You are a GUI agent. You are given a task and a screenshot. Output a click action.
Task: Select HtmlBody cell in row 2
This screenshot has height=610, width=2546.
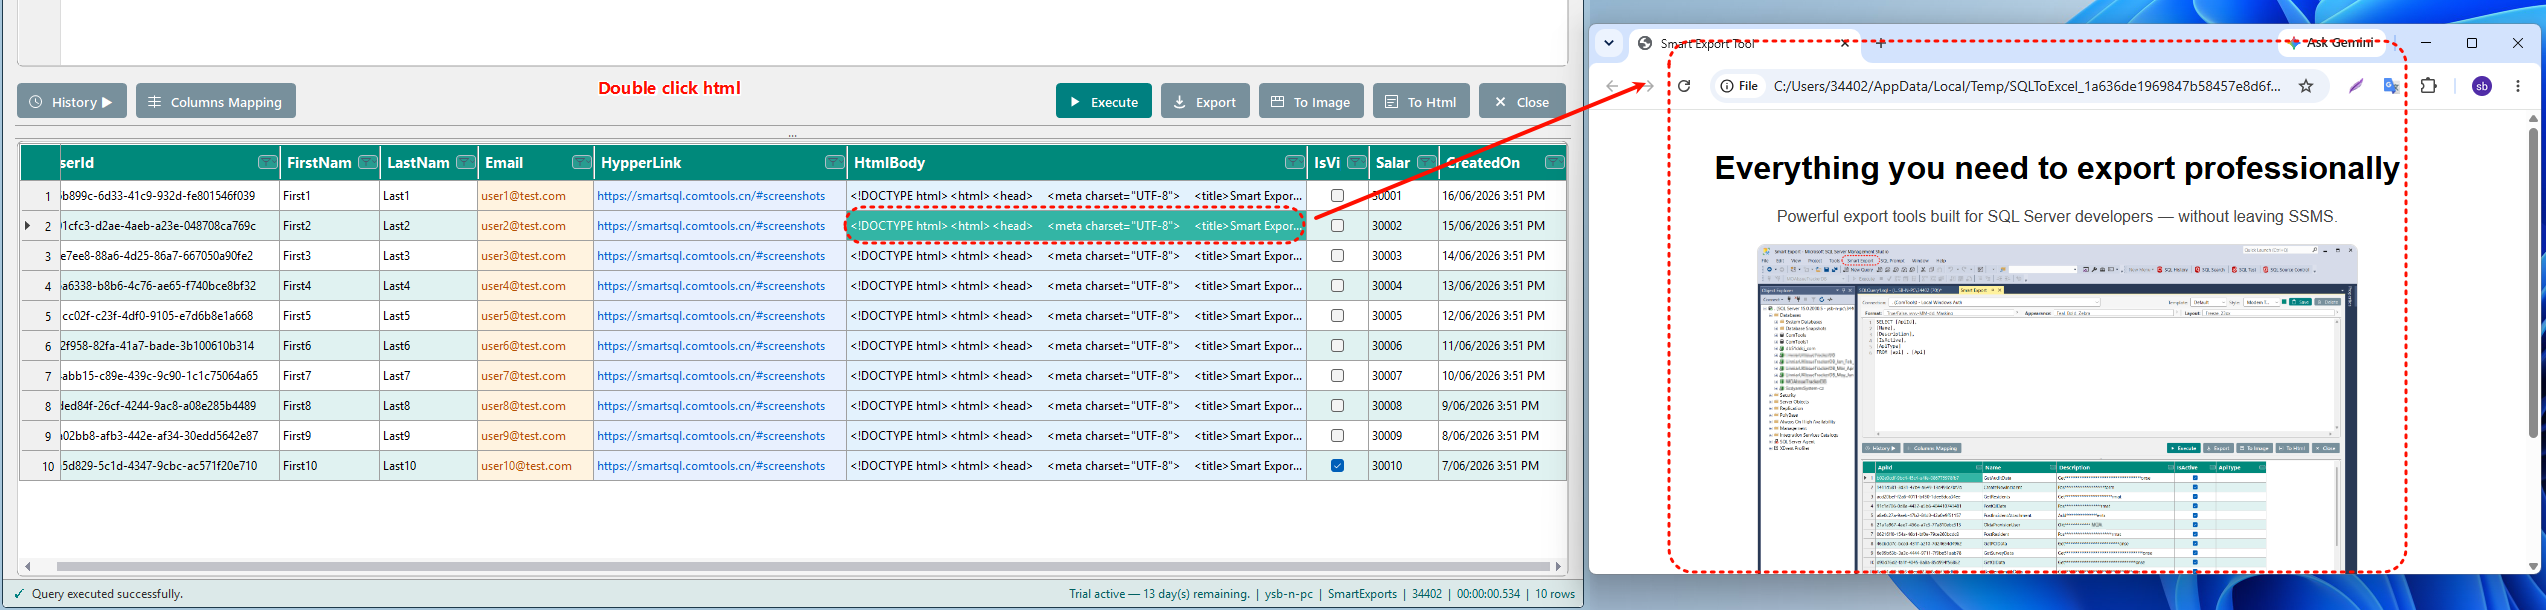coord(1076,226)
